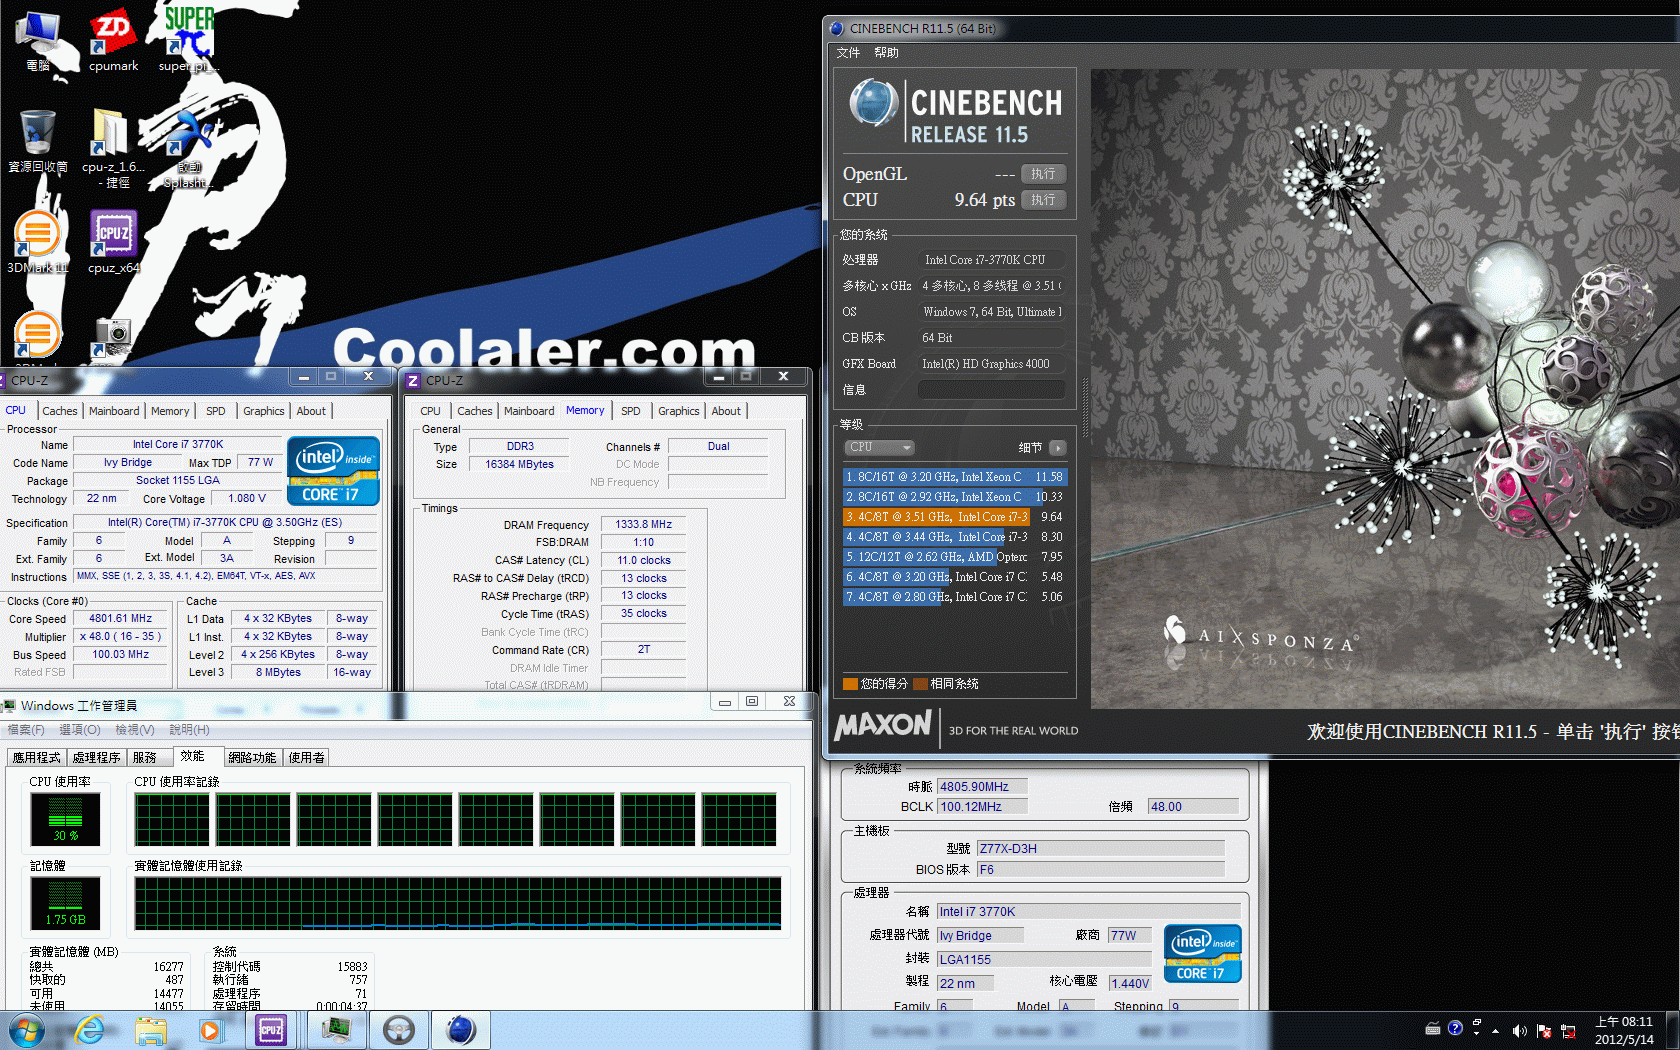Click the 信息 info field in Cinebench
This screenshot has height=1050, width=1680.
click(x=991, y=390)
